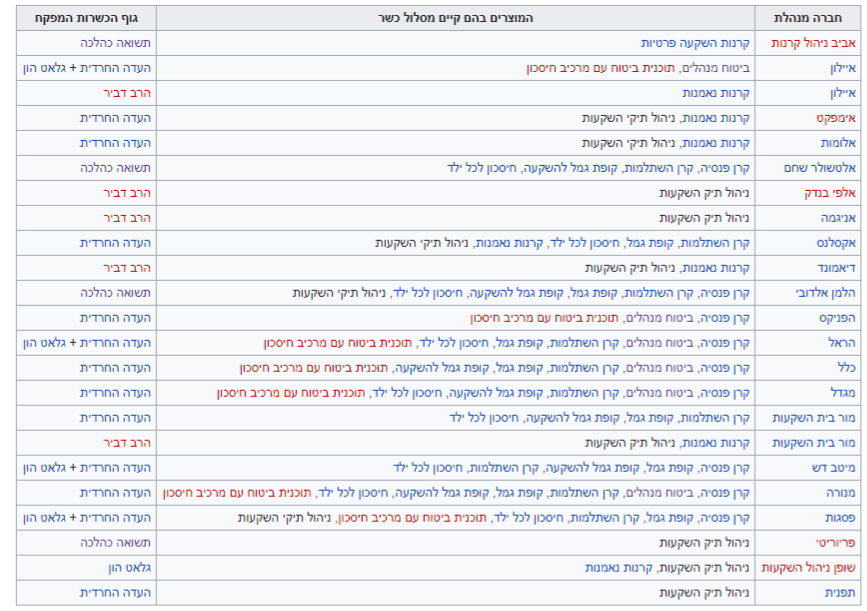The image size is (867, 611).
Task: Open תשואה כהלכה in the הלמן אלדובי row
Action: click(x=115, y=293)
